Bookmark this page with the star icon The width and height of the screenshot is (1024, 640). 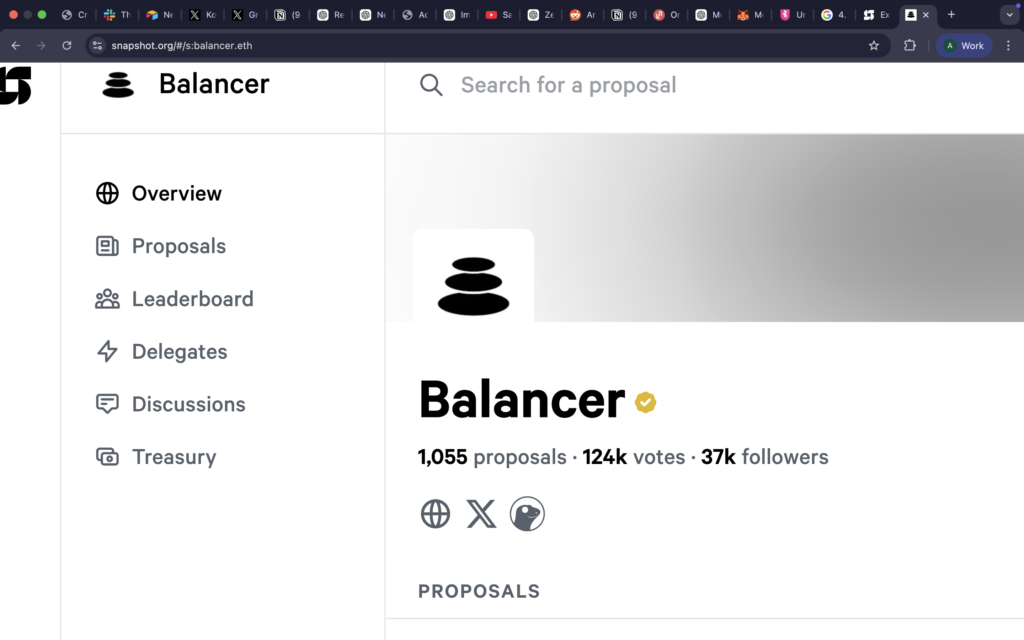[x=874, y=45]
